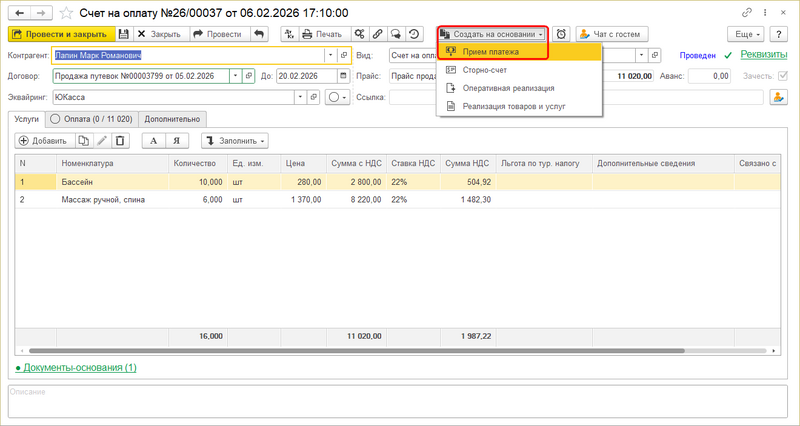Click the trash delete row icon

pos(119,141)
